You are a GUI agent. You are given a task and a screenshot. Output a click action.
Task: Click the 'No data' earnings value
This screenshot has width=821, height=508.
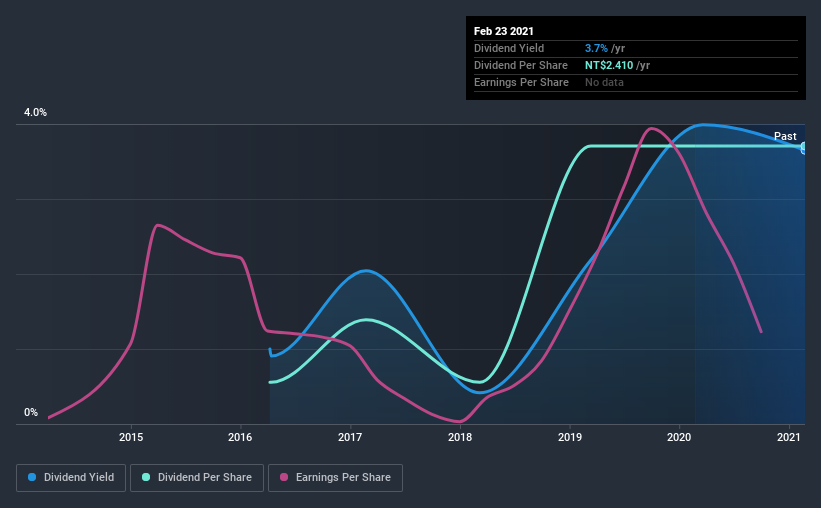[x=604, y=82]
